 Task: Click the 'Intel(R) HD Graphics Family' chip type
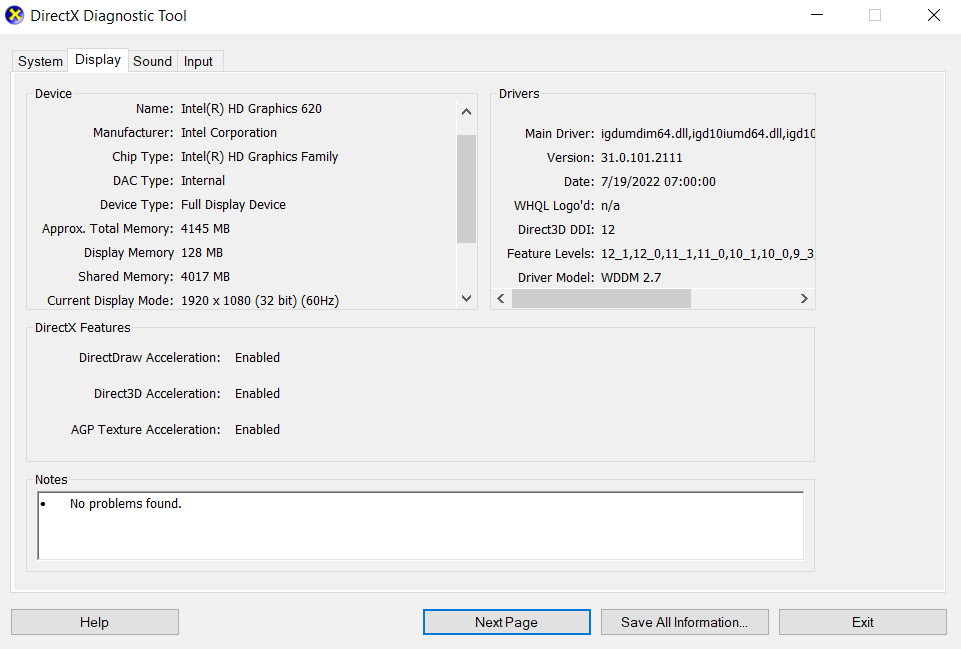[259, 156]
